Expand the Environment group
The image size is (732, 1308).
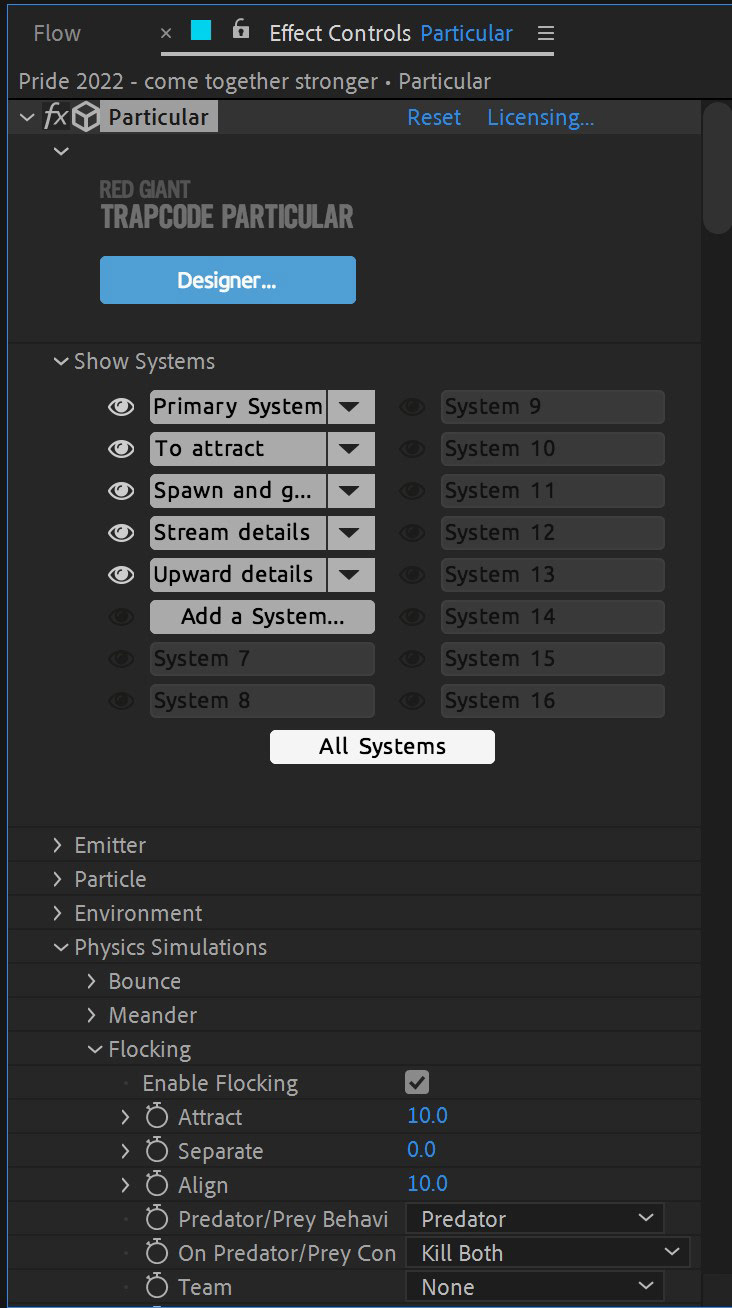[x=59, y=914]
